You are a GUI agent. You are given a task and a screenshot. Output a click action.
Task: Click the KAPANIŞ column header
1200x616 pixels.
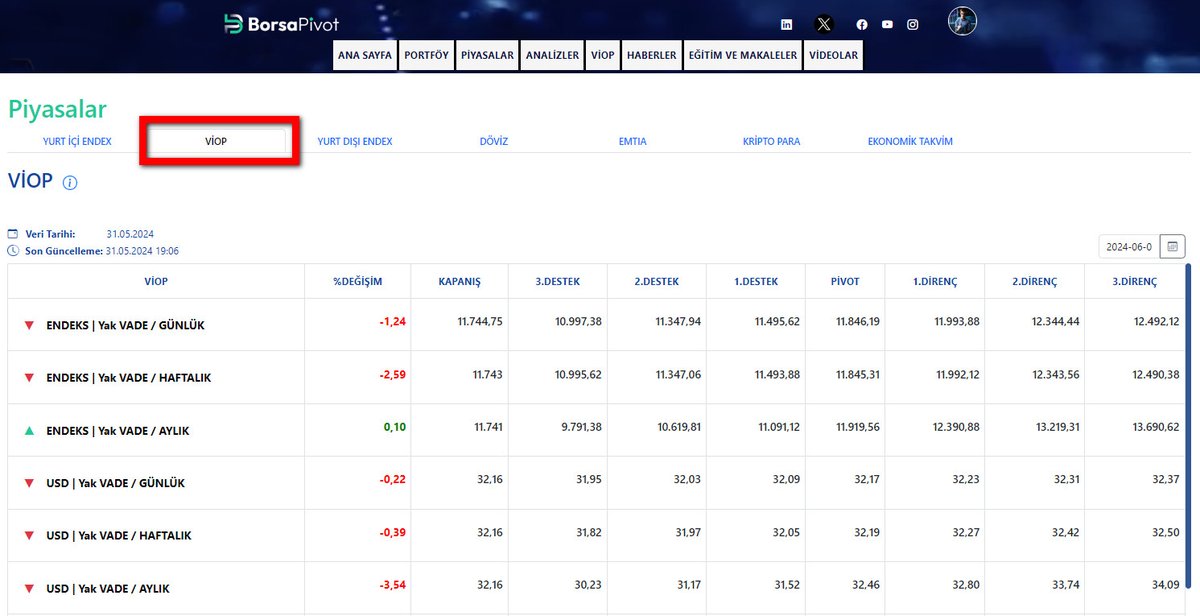(x=459, y=282)
